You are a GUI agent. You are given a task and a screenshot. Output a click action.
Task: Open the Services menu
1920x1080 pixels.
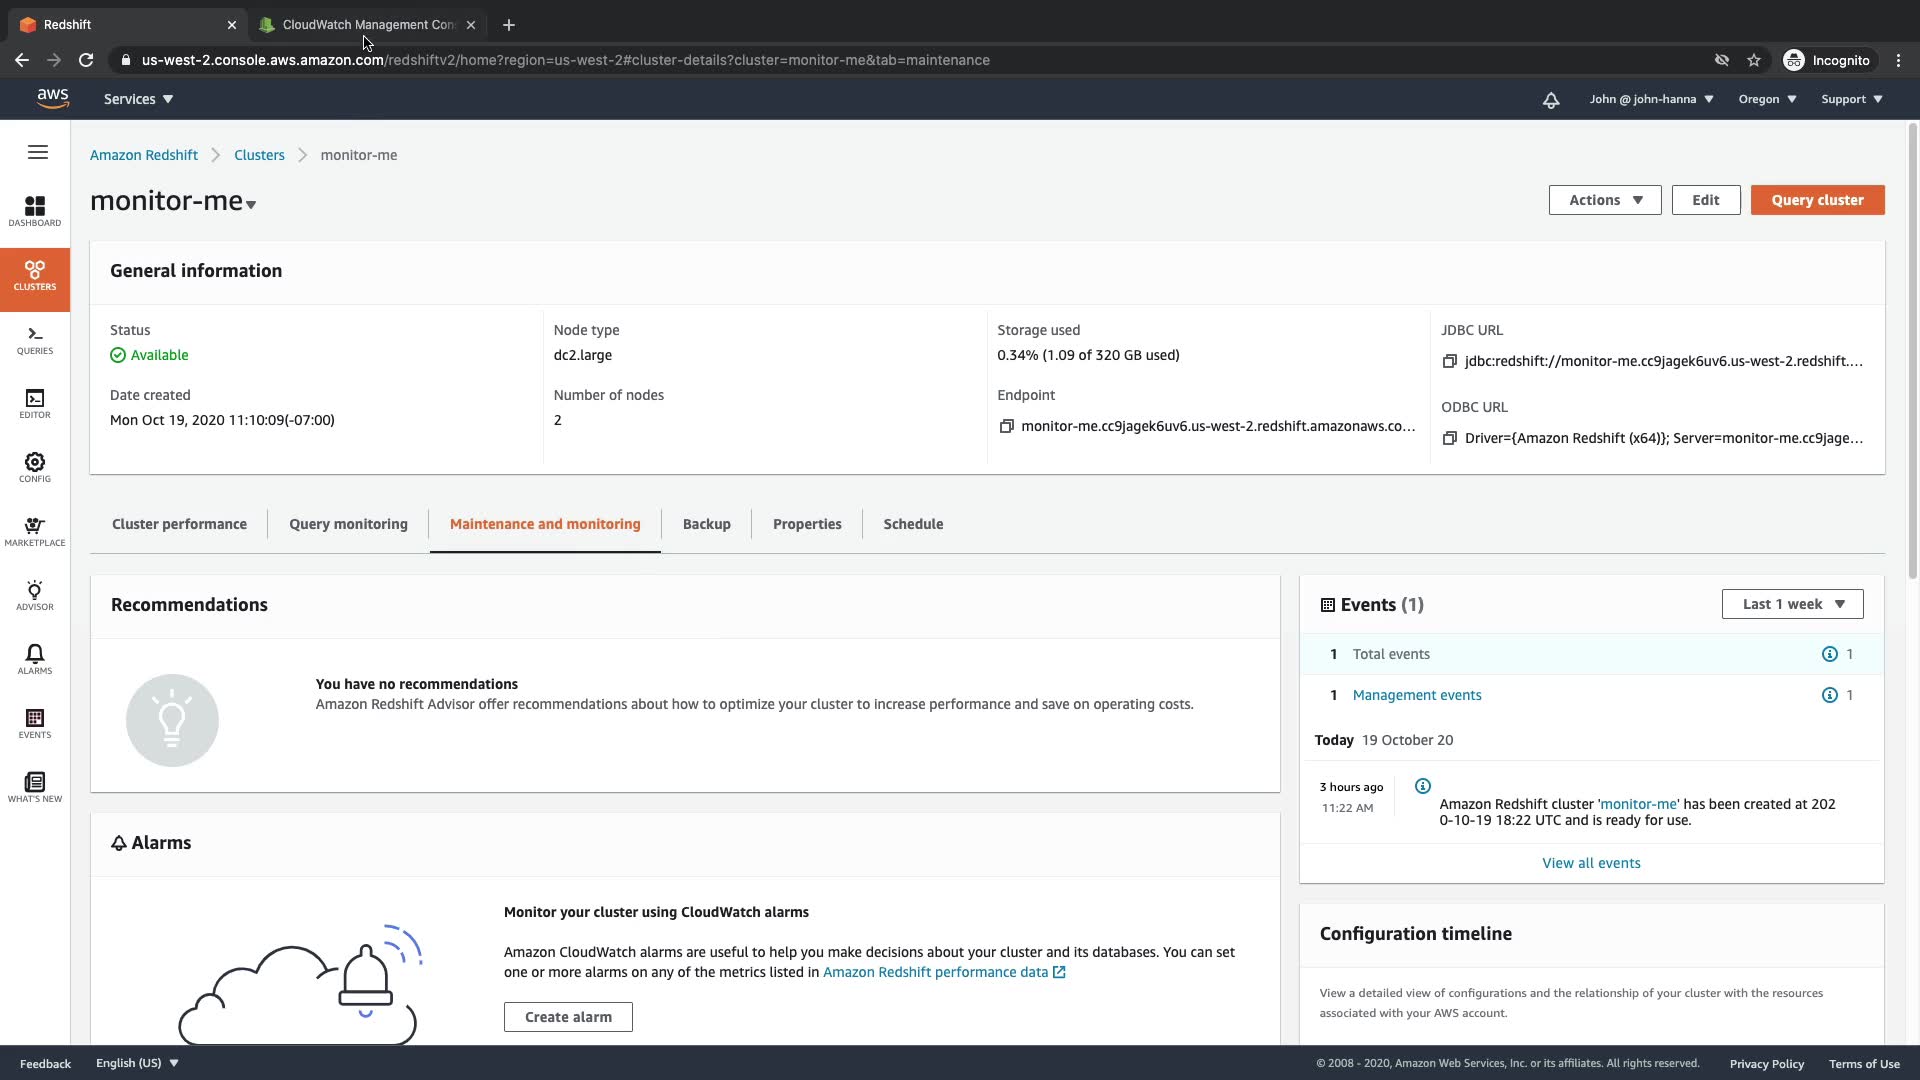pos(138,99)
